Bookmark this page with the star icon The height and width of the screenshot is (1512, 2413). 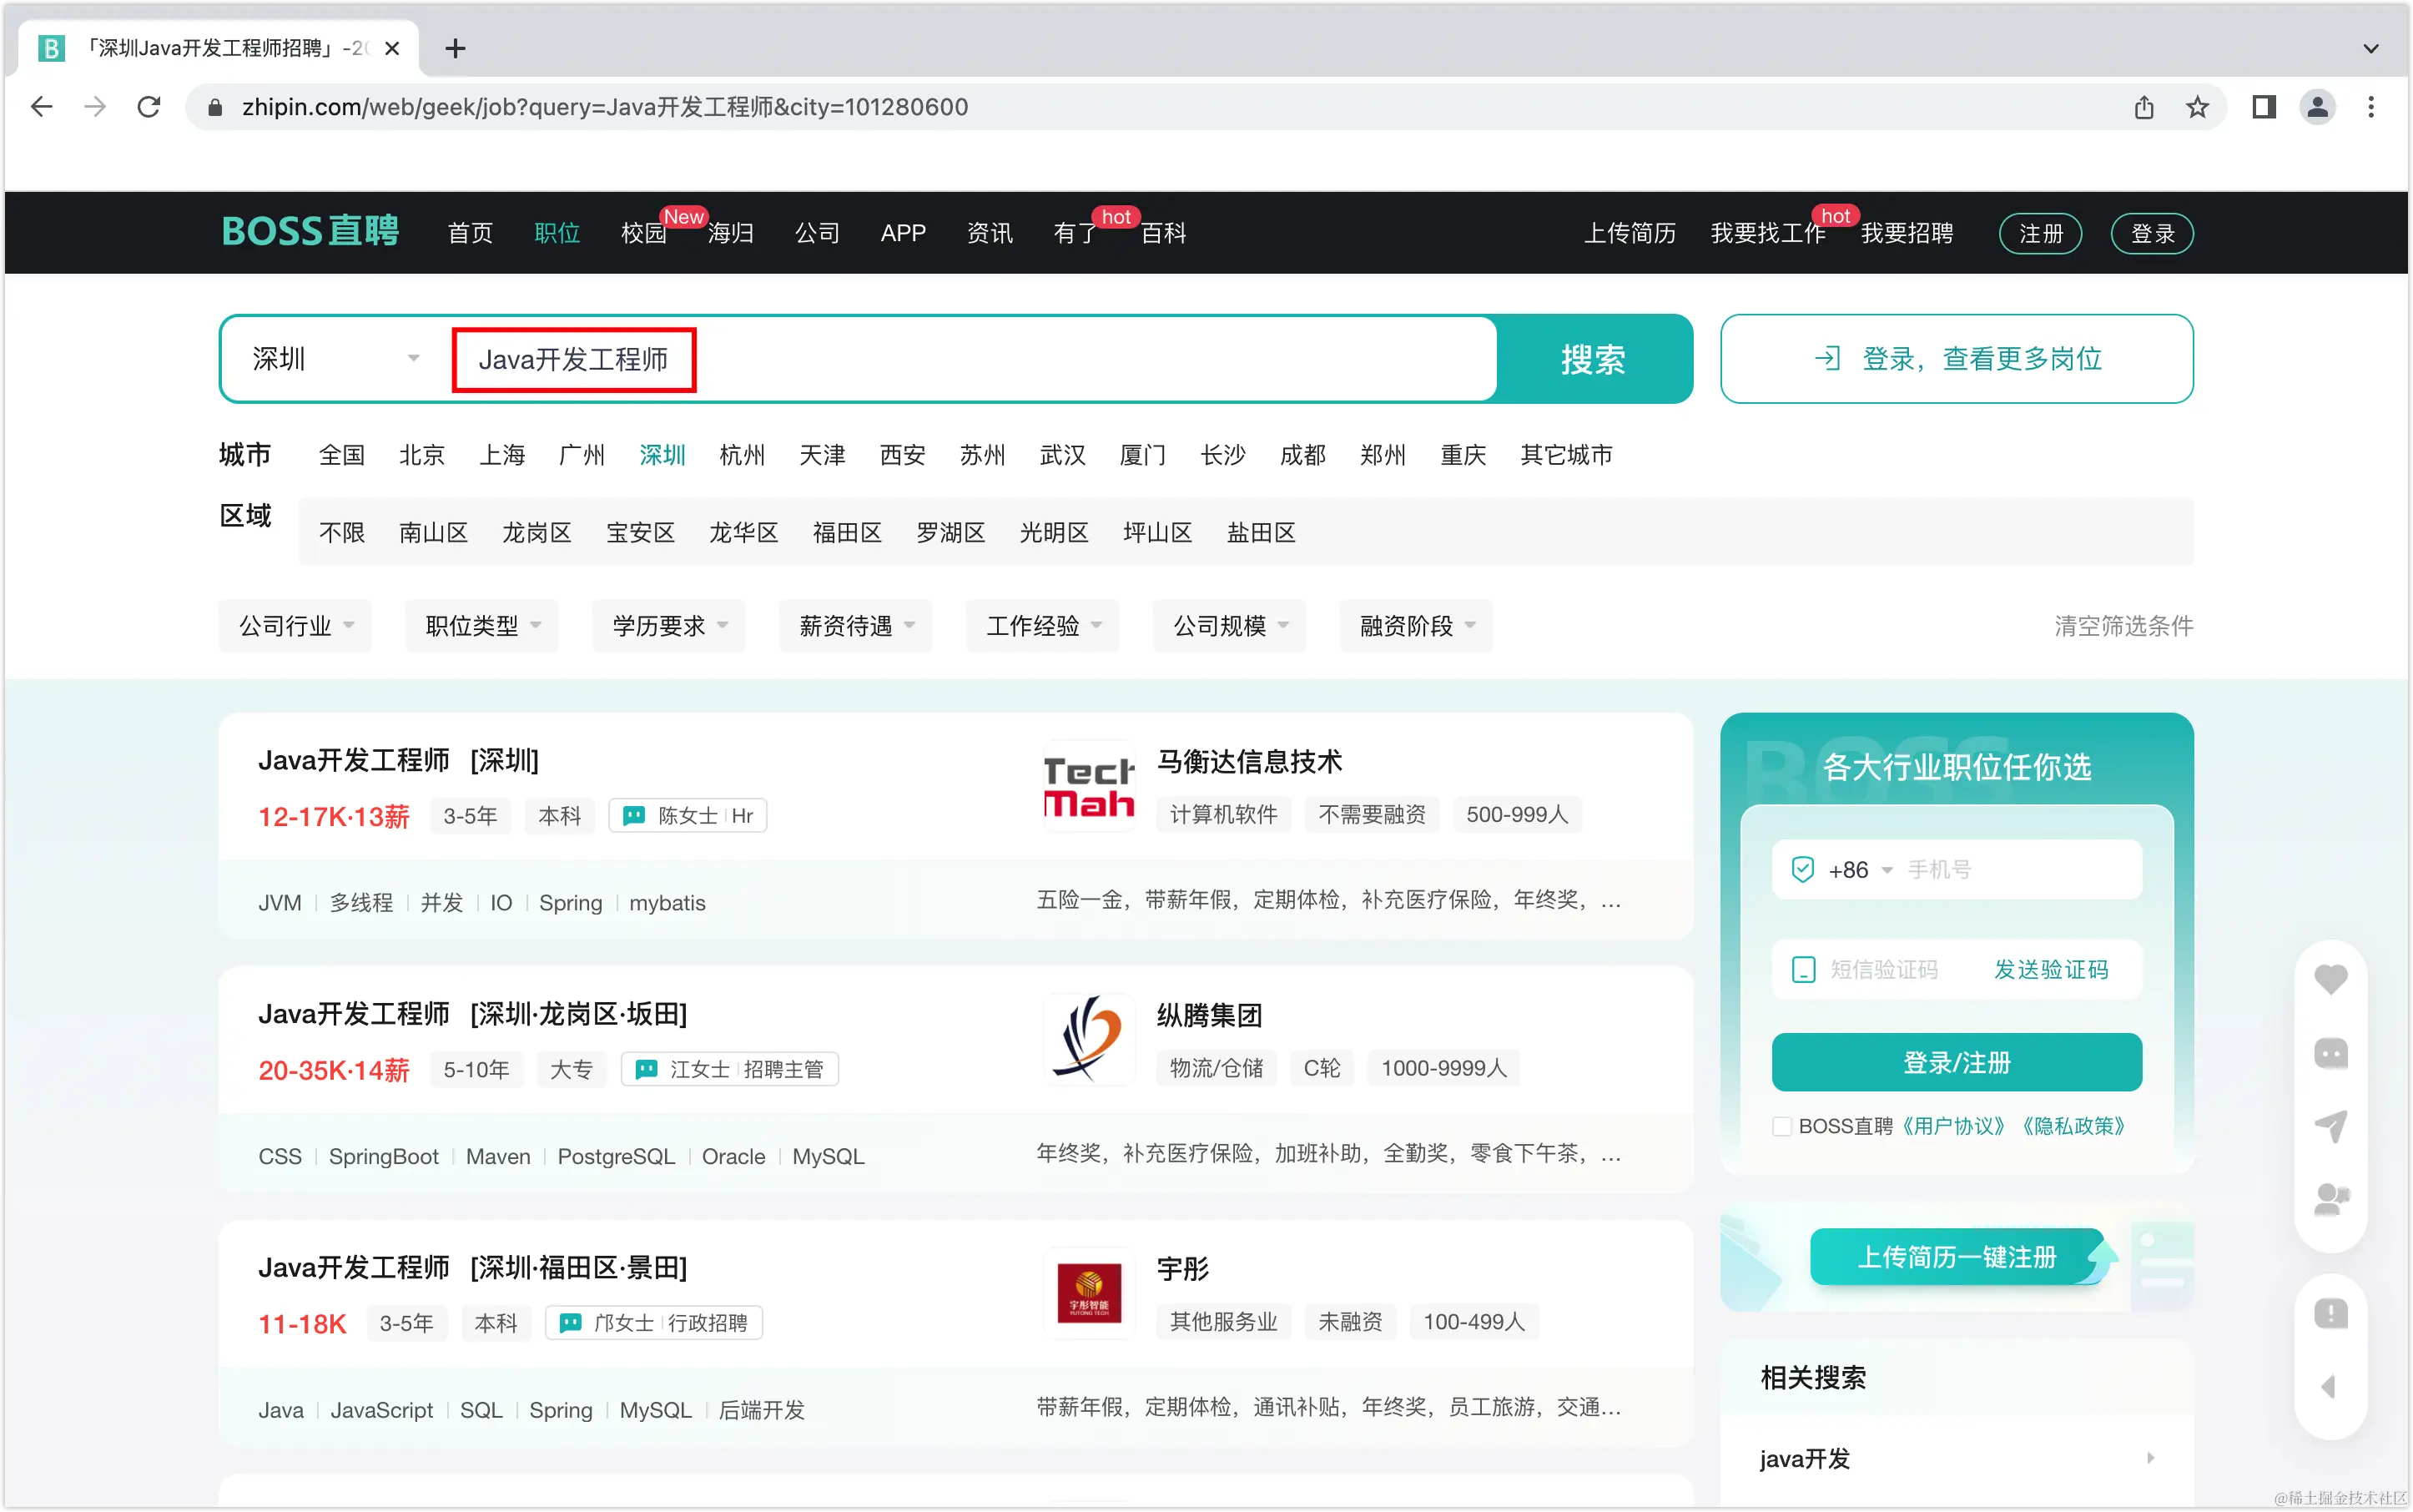(x=2196, y=107)
